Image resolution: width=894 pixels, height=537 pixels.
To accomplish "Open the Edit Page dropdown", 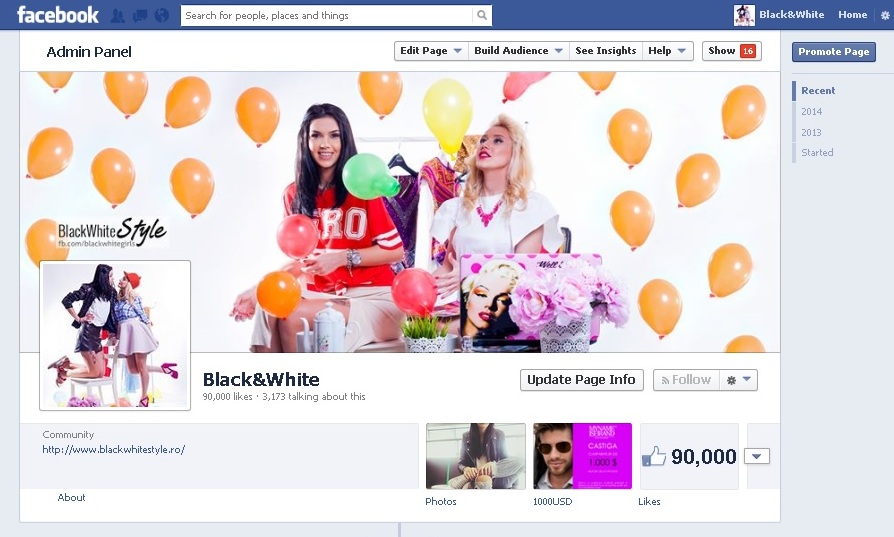I will tap(431, 51).
